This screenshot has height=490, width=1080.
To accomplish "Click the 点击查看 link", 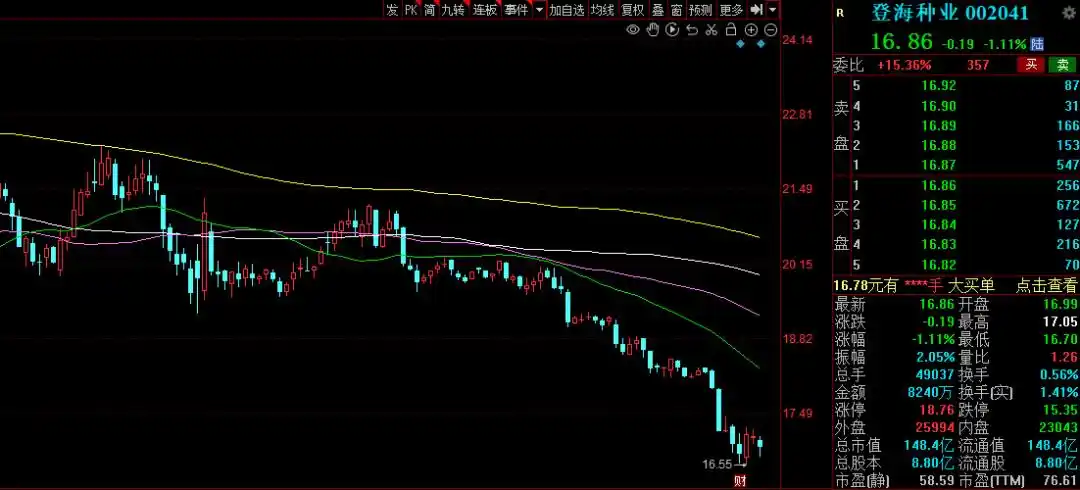I will click(x=1045, y=286).
